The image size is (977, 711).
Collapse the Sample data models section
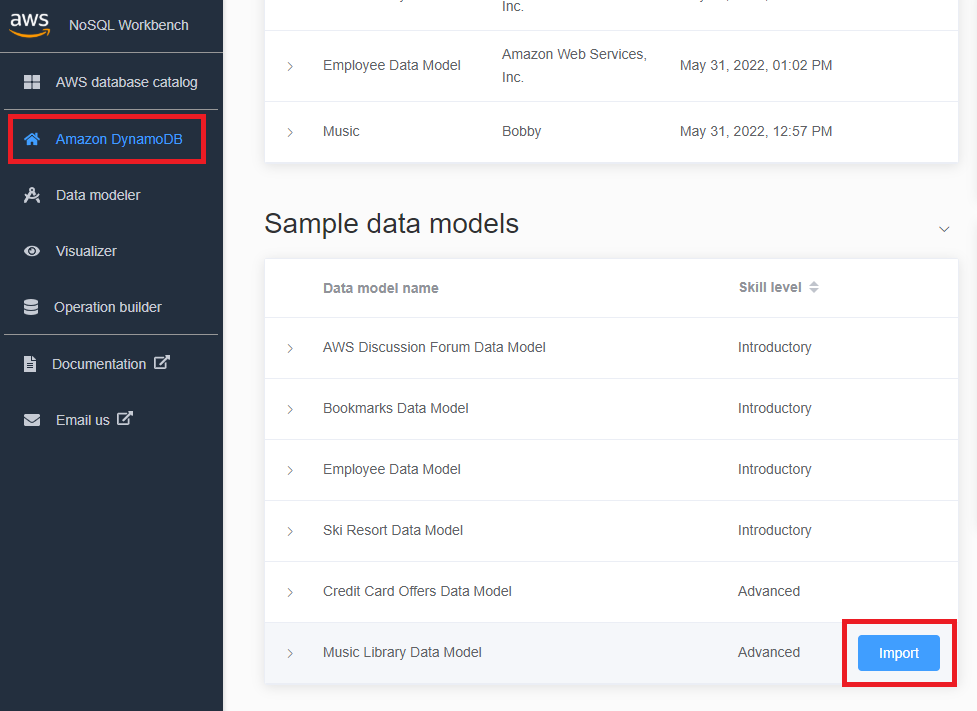tap(943, 228)
